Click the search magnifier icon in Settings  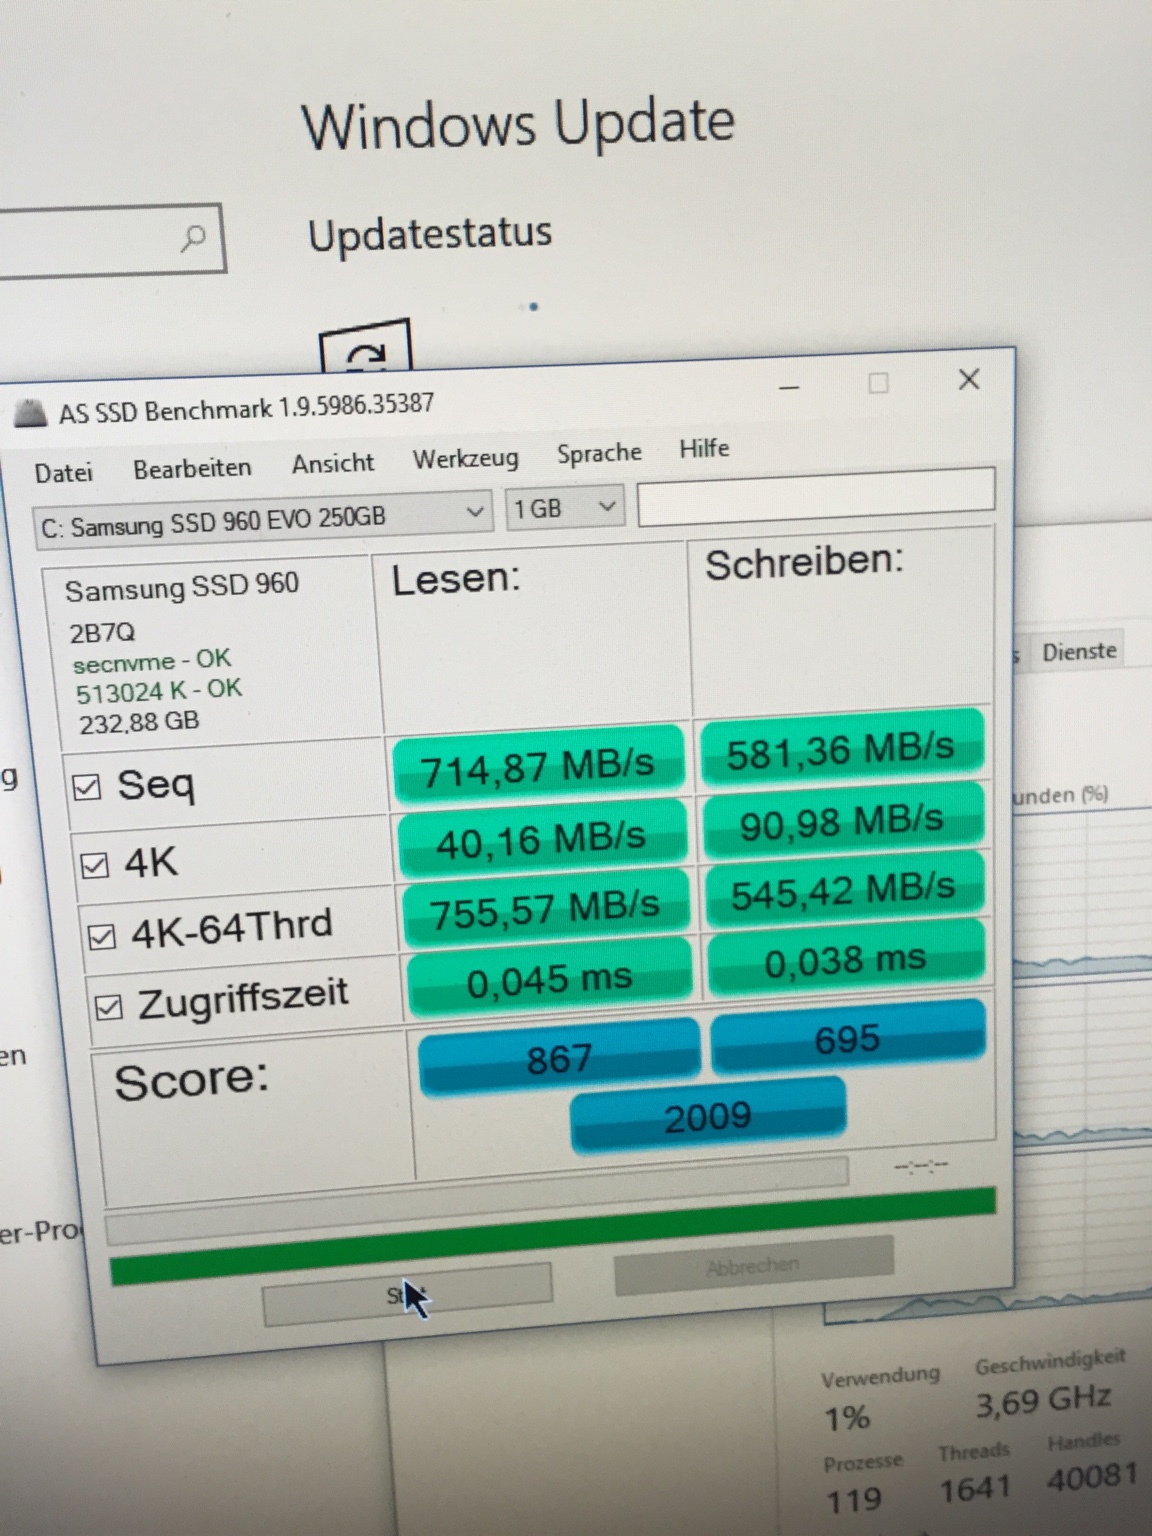click(x=193, y=238)
